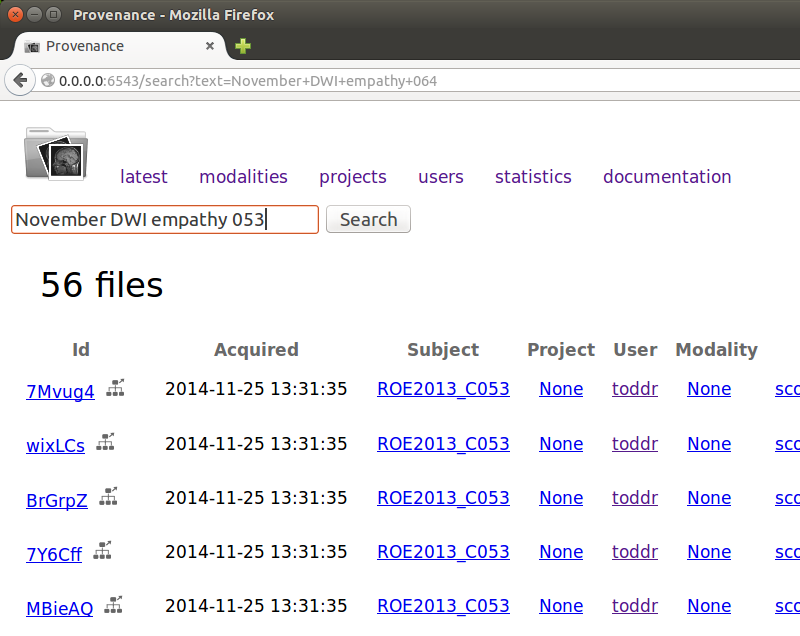This screenshot has width=800, height=636.
Task: Click acquired date in 7Mvug4 row
Action: click(256, 389)
